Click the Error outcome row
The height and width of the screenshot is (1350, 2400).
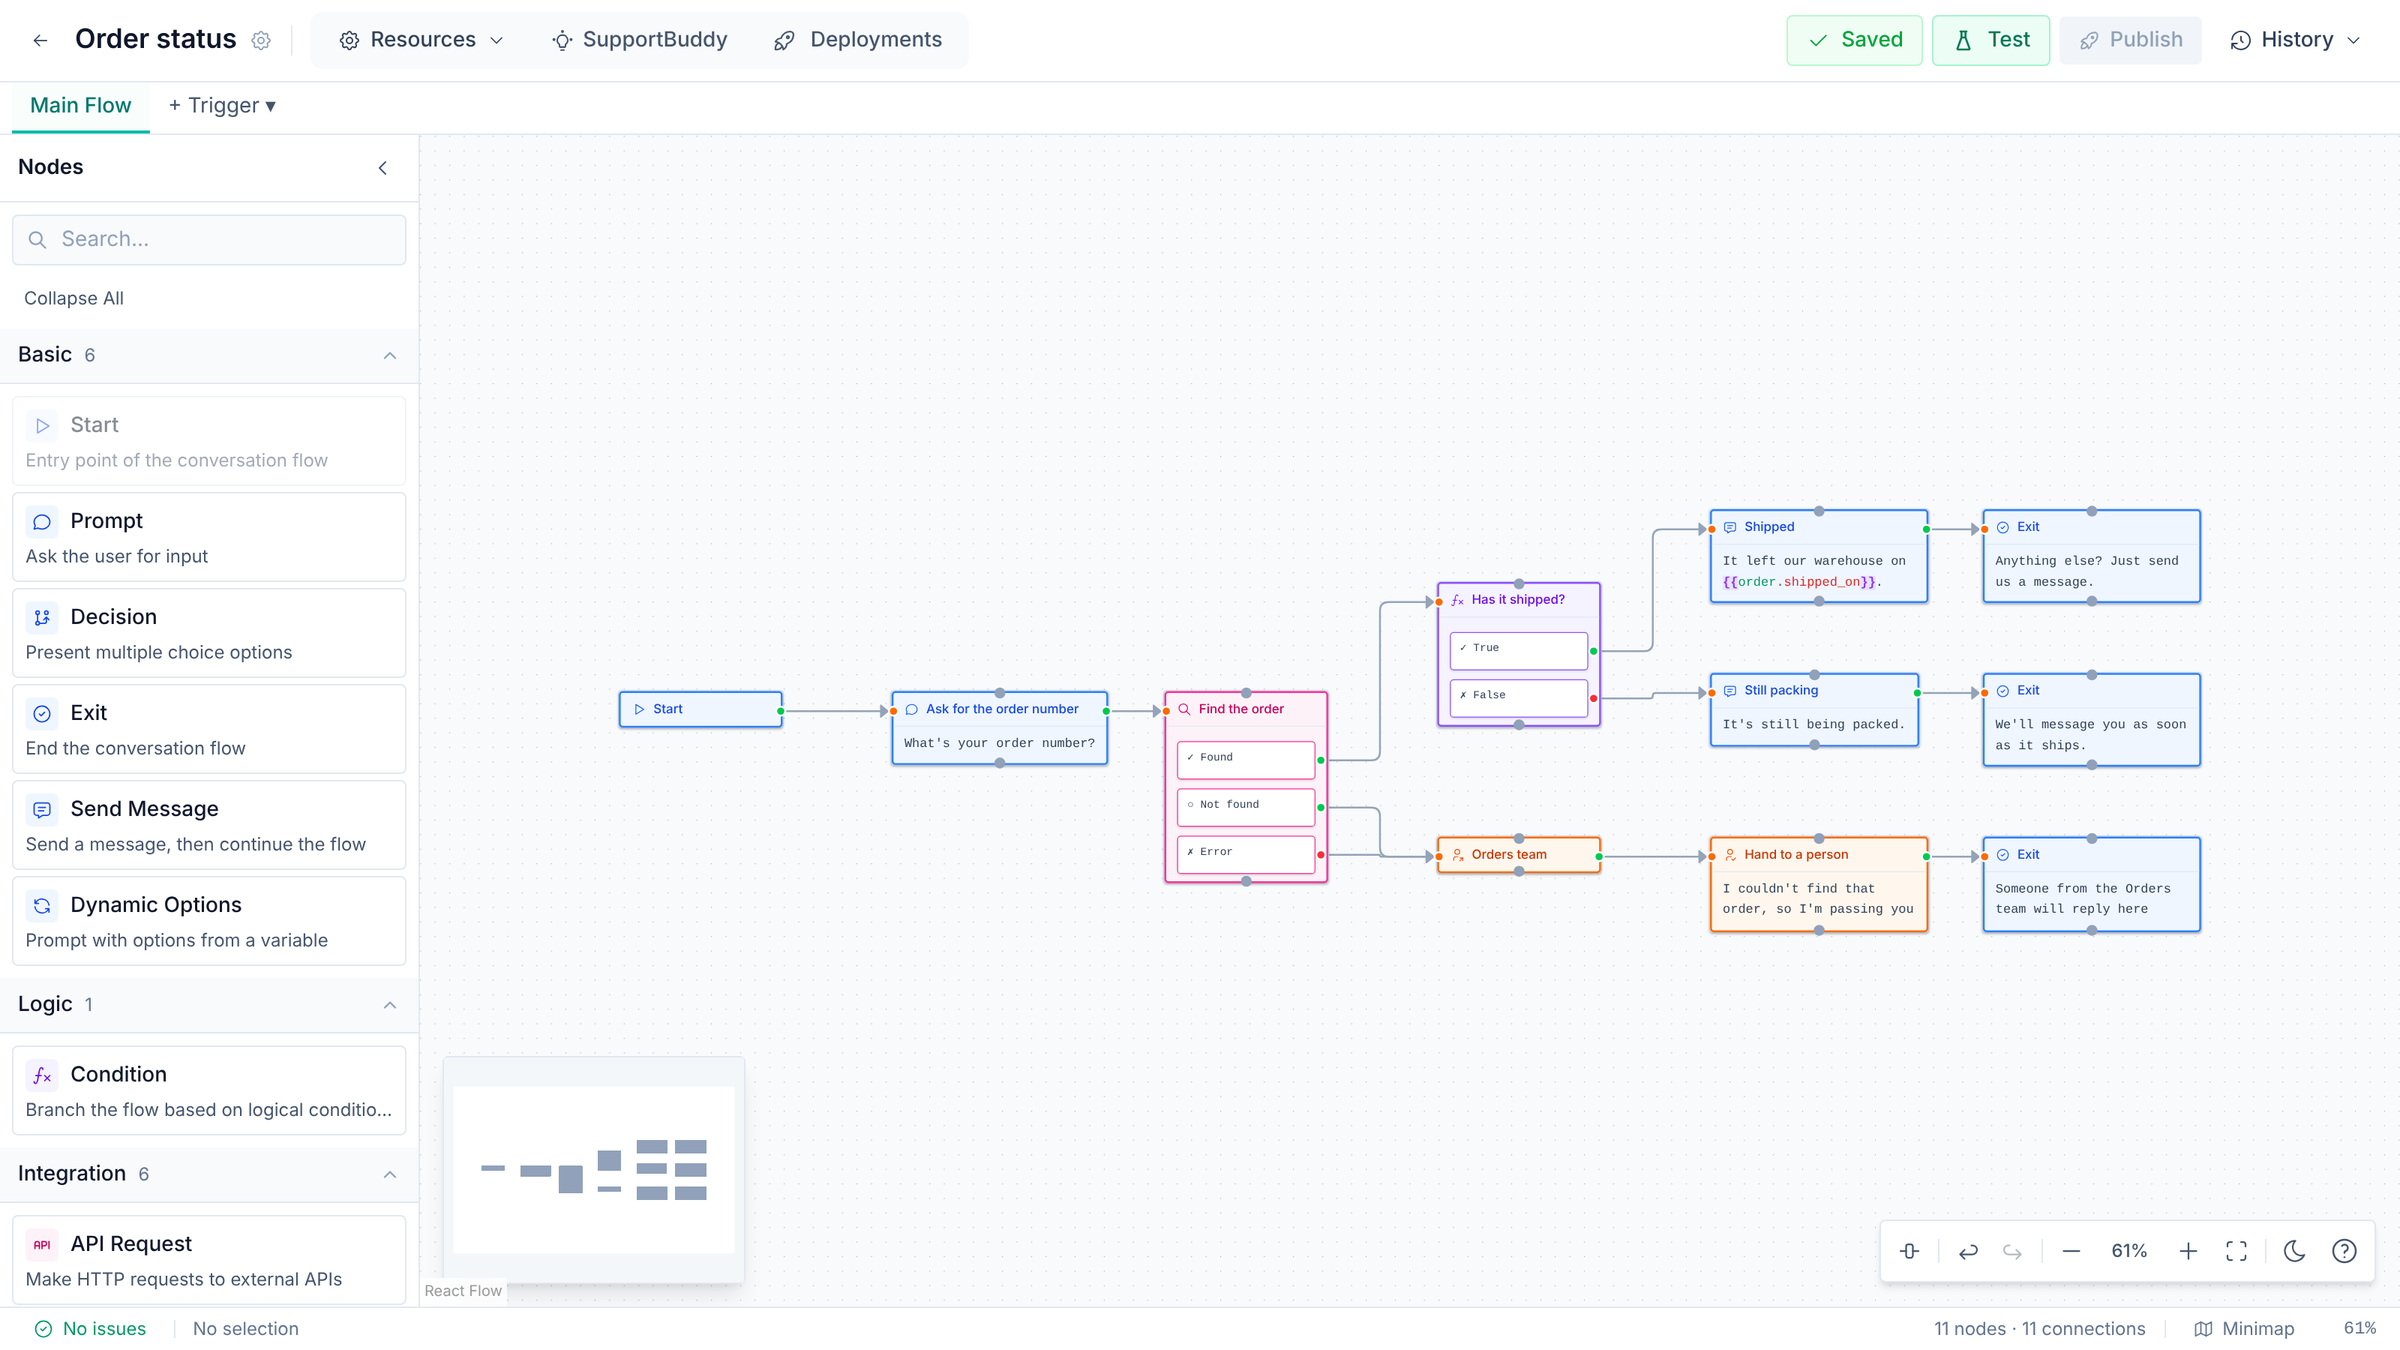coord(1245,853)
